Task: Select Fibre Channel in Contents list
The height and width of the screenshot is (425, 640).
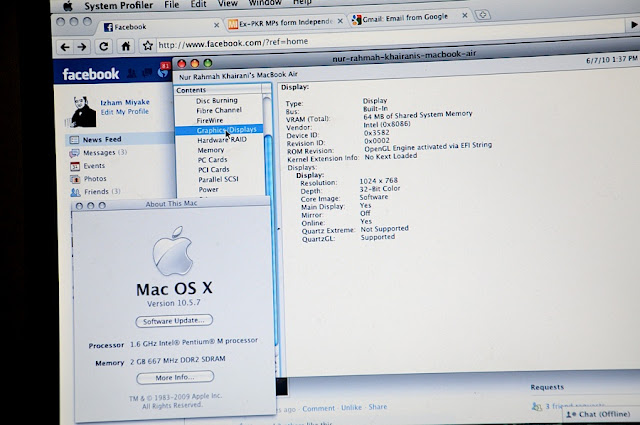Action: click(219, 110)
